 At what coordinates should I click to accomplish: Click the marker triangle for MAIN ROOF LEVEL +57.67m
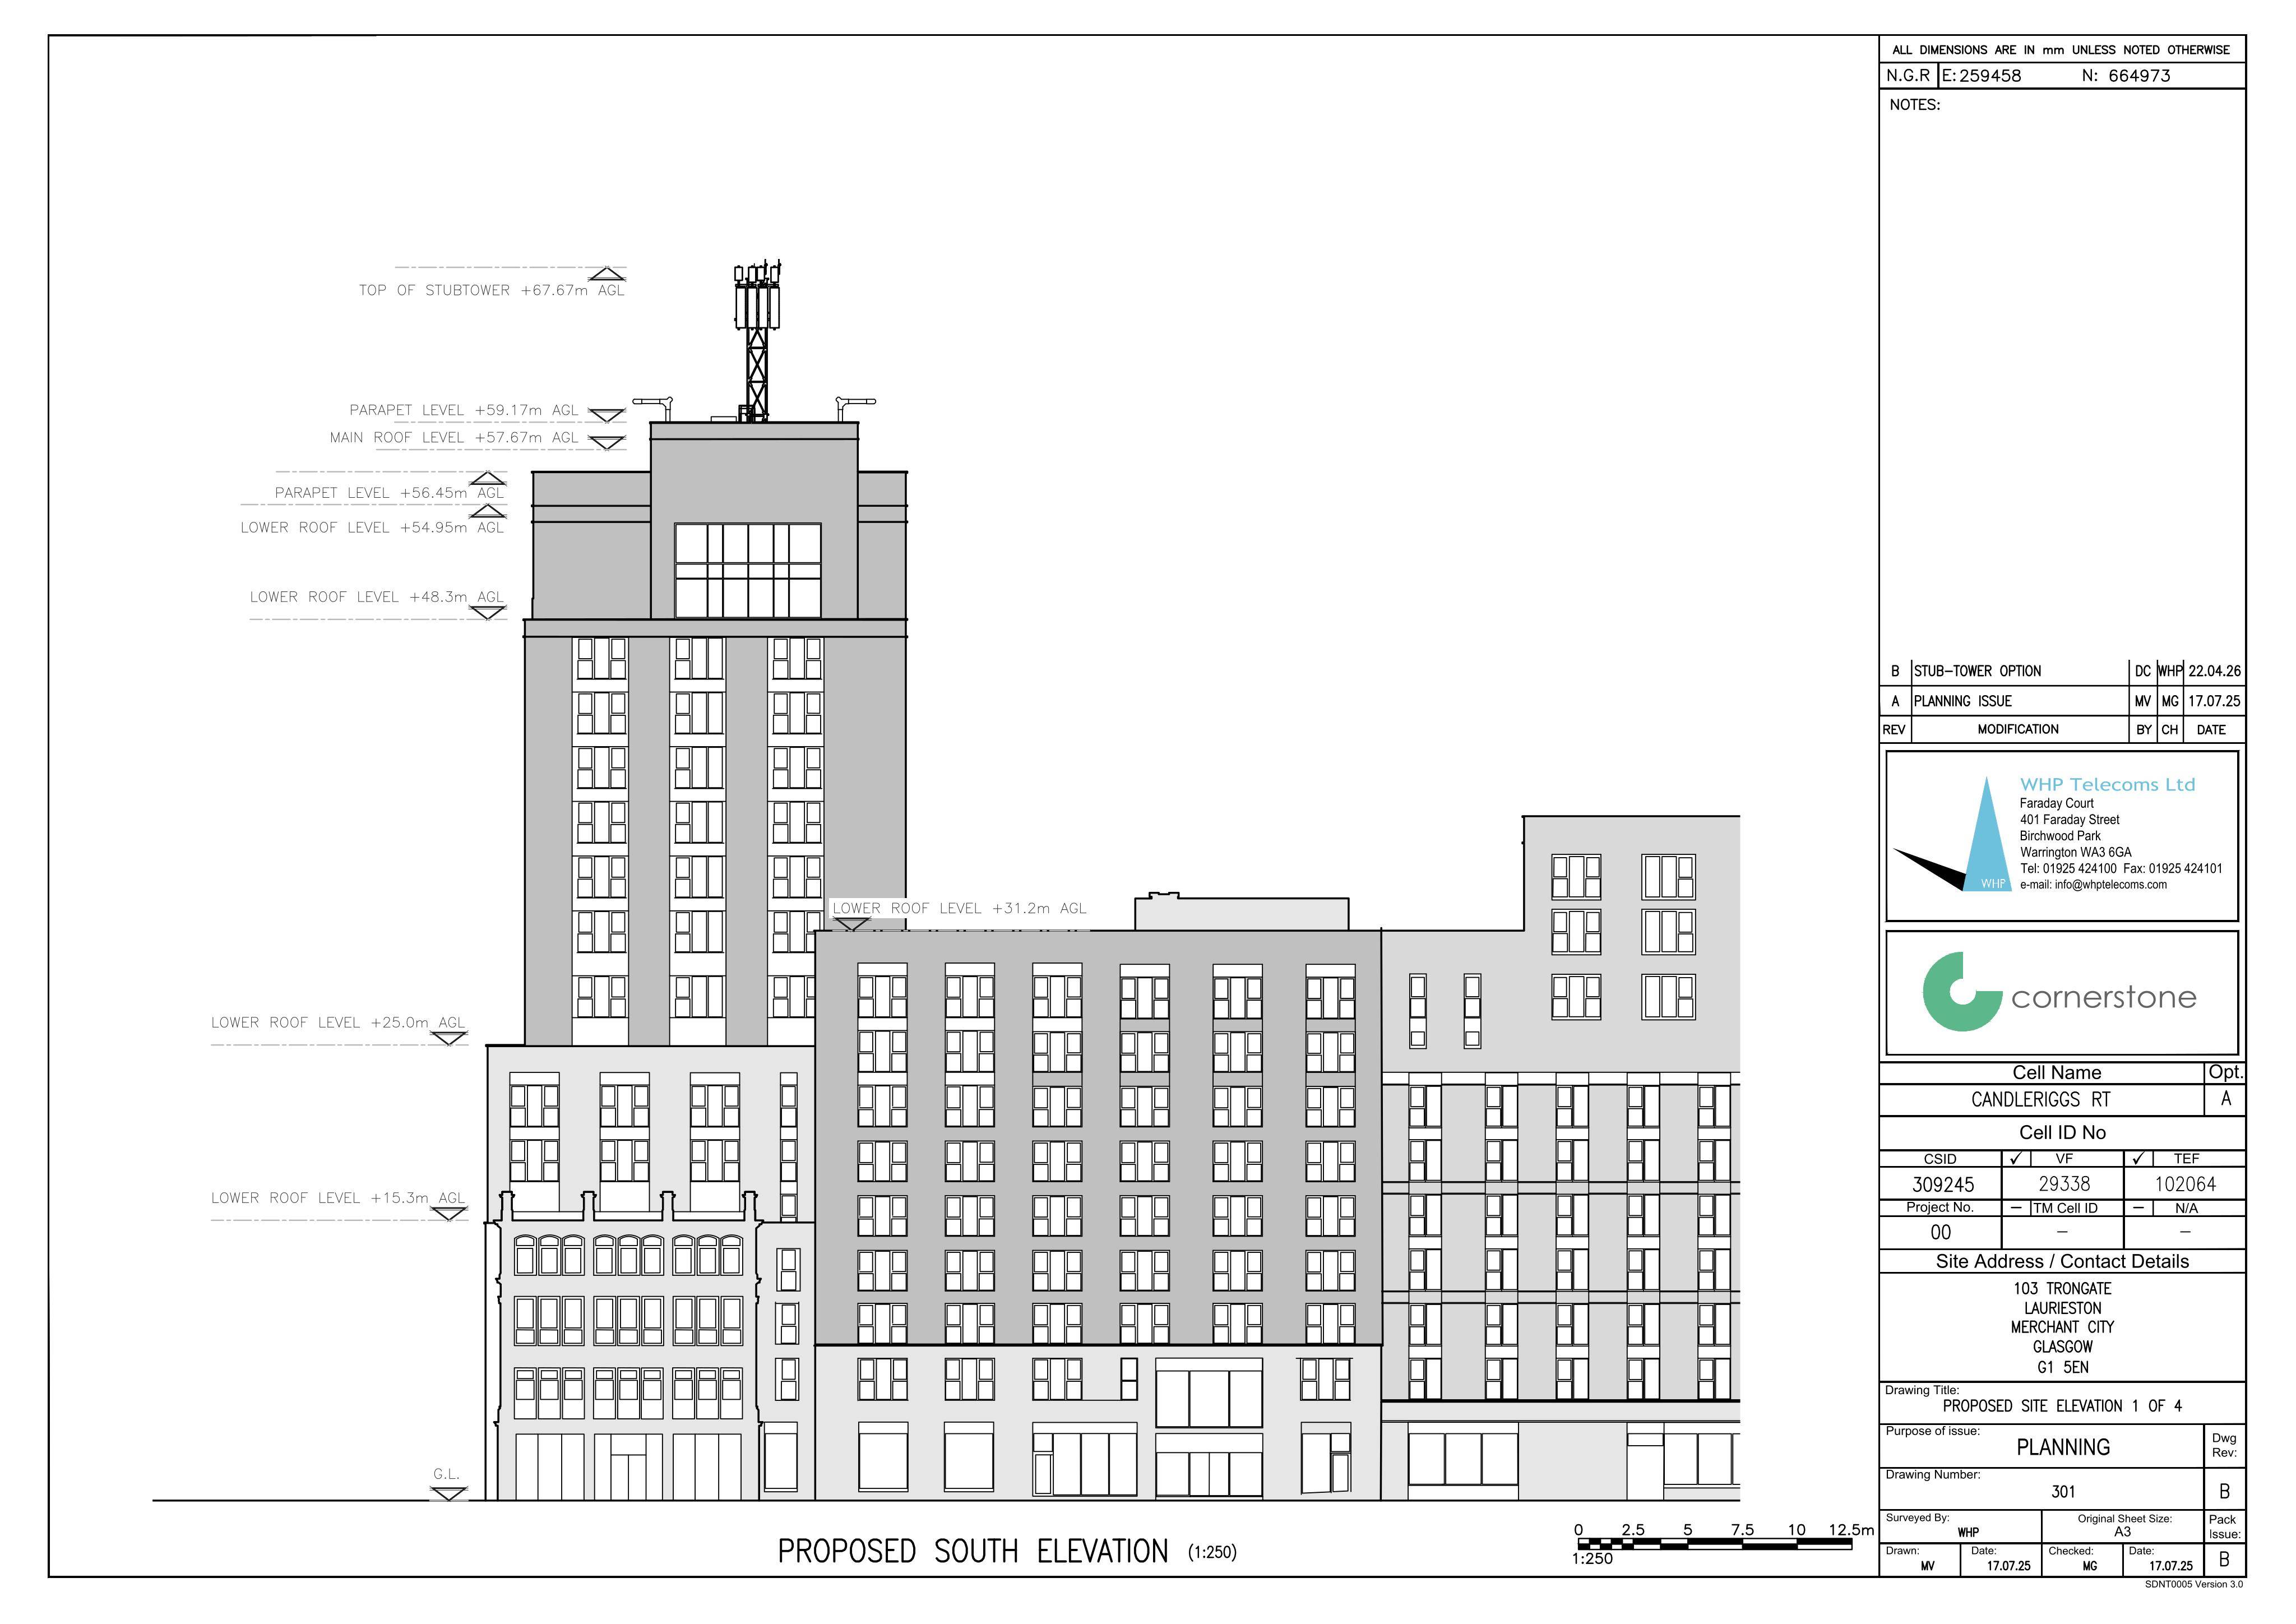pyautogui.click(x=607, y=442)
